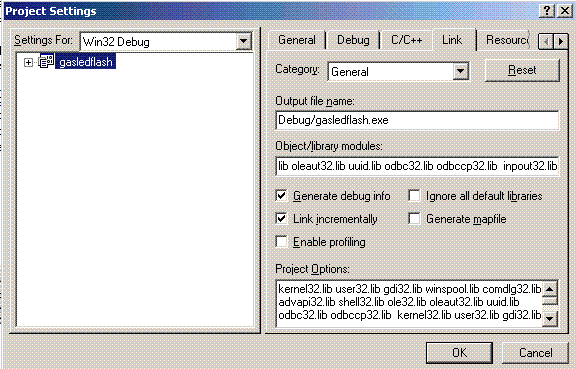Open the Resources tab
This screenshot has width=576, height=369.
click(x=507, y=40)
